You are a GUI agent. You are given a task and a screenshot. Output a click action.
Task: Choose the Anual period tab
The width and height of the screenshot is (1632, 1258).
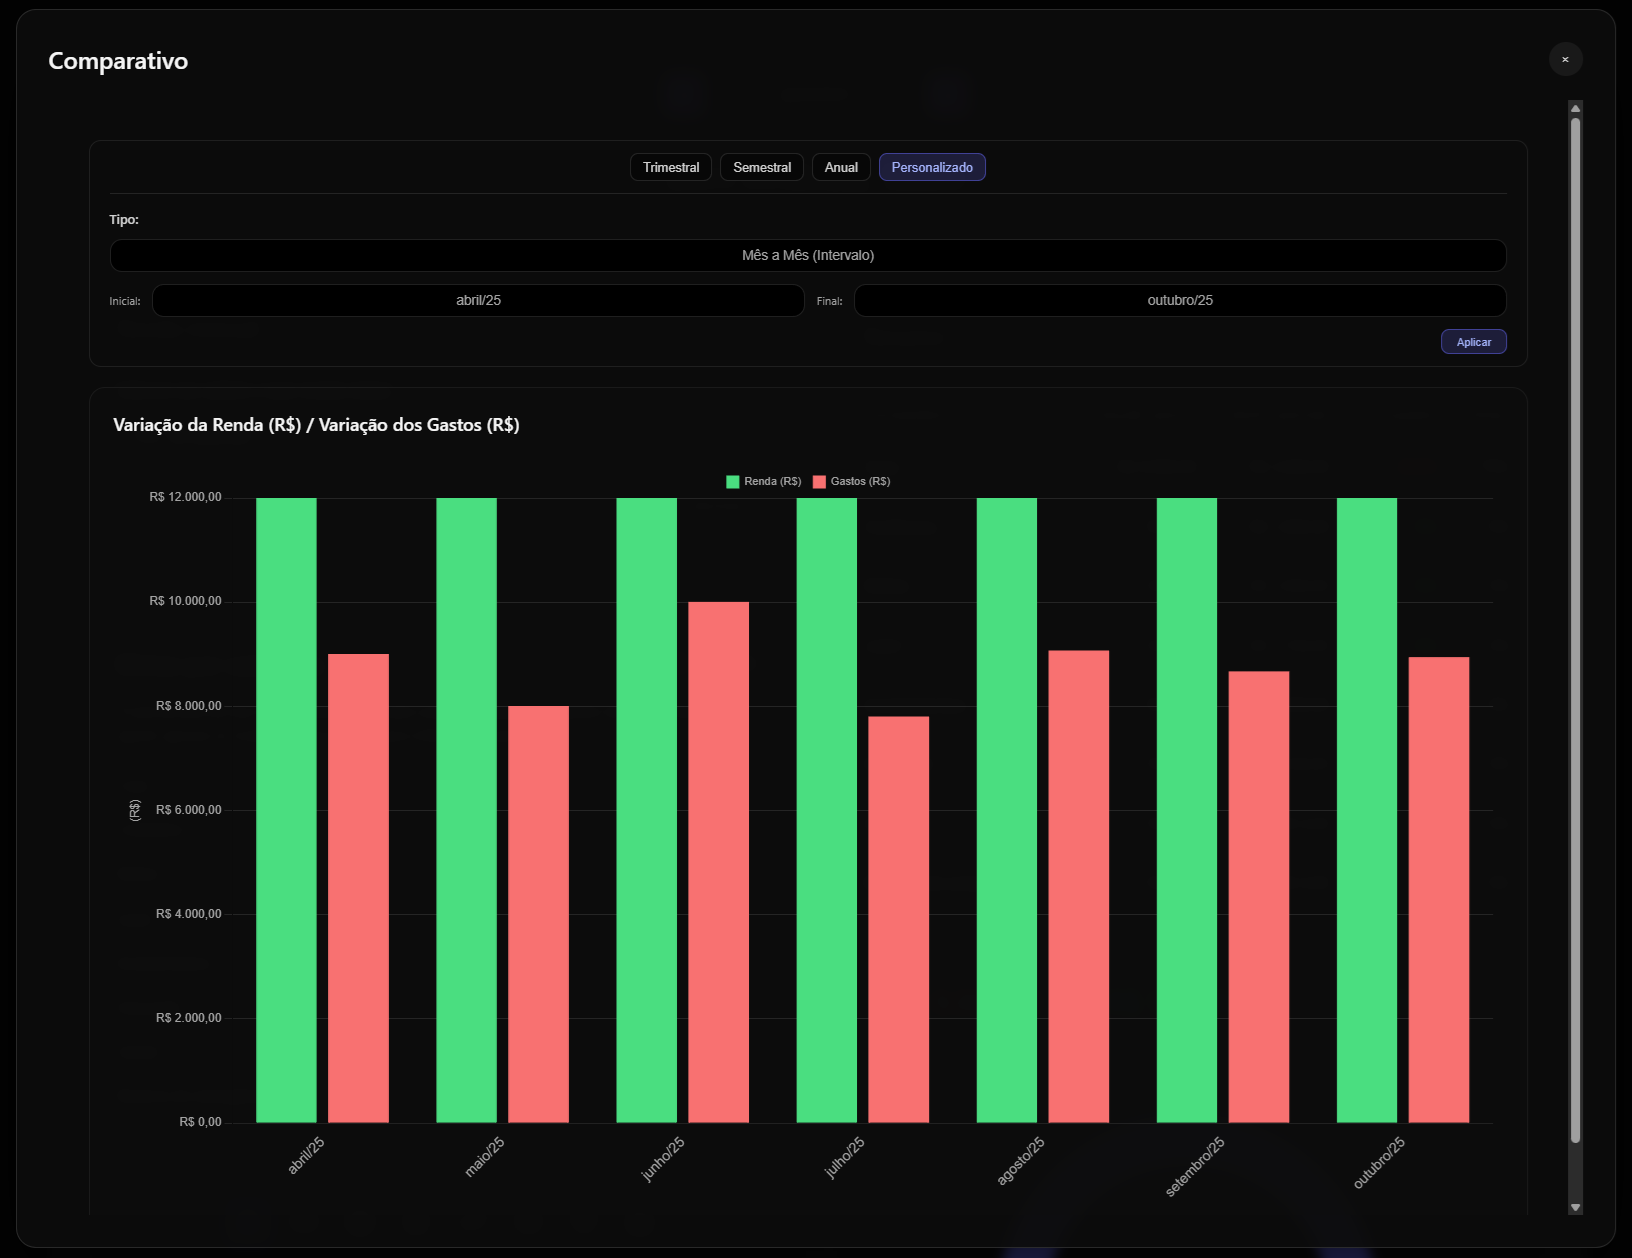click(841, 167)
